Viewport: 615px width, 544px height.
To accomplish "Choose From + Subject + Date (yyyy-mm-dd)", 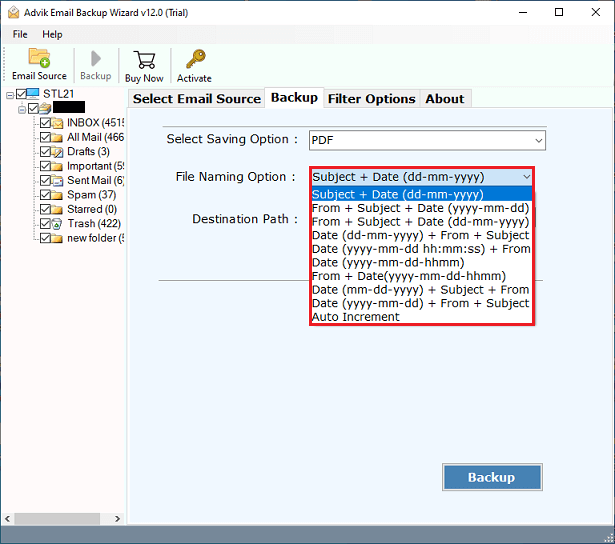I will coord(421,208).
